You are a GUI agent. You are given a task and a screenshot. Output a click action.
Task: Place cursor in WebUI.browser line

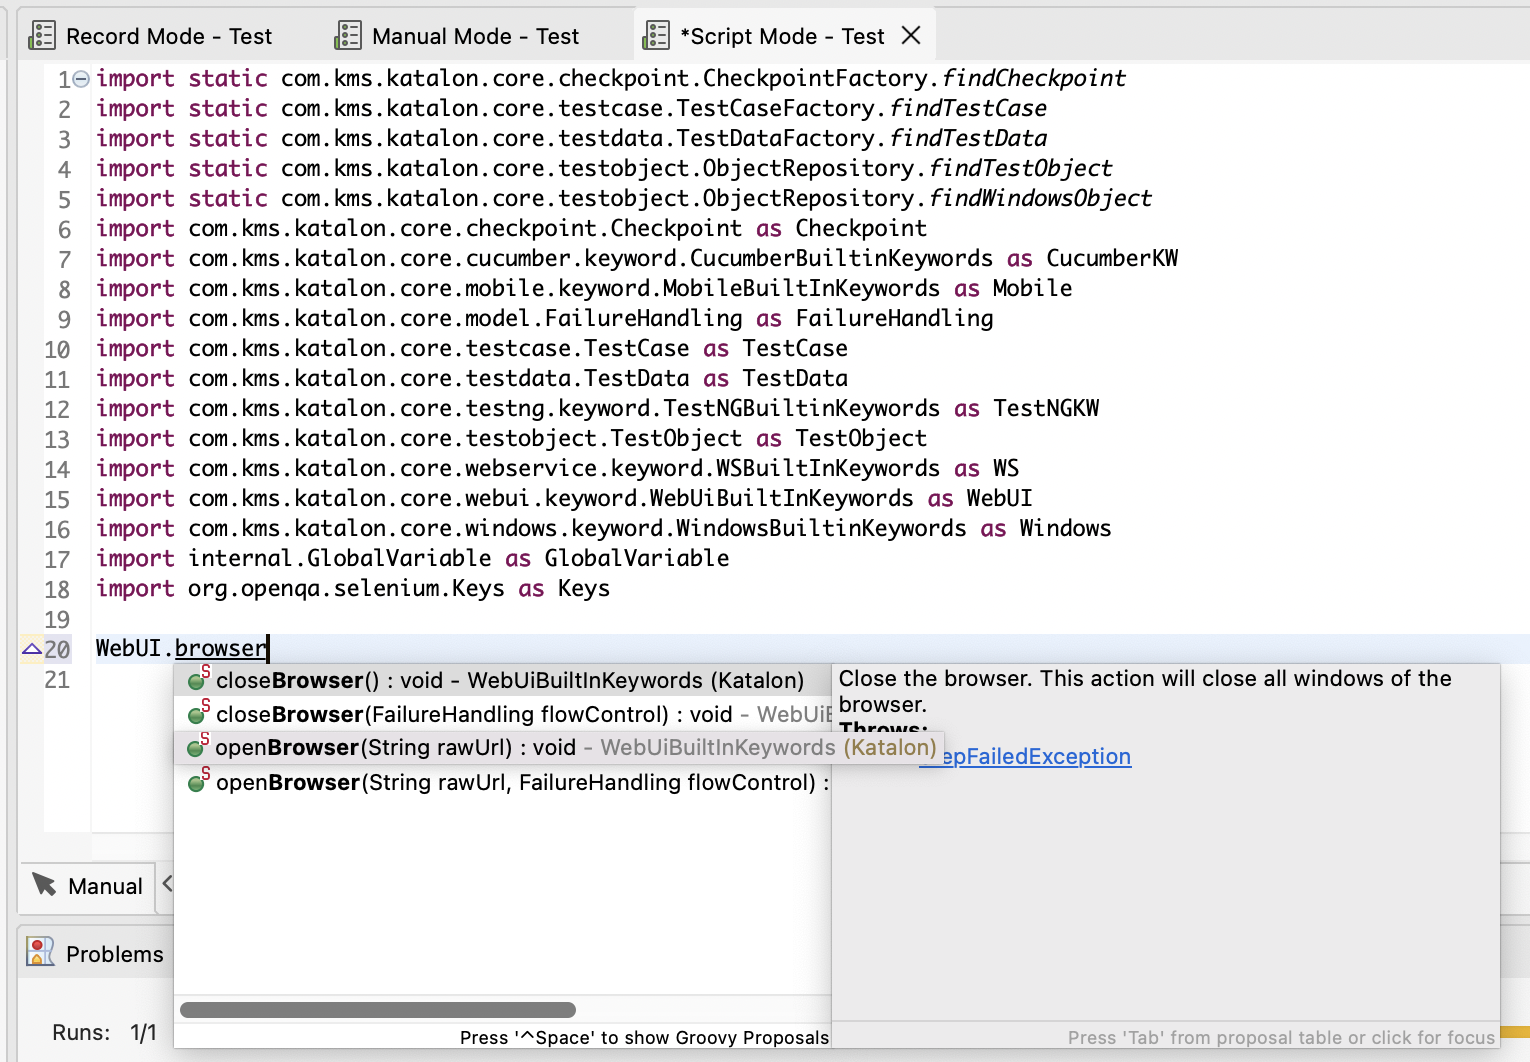point(182,648)
